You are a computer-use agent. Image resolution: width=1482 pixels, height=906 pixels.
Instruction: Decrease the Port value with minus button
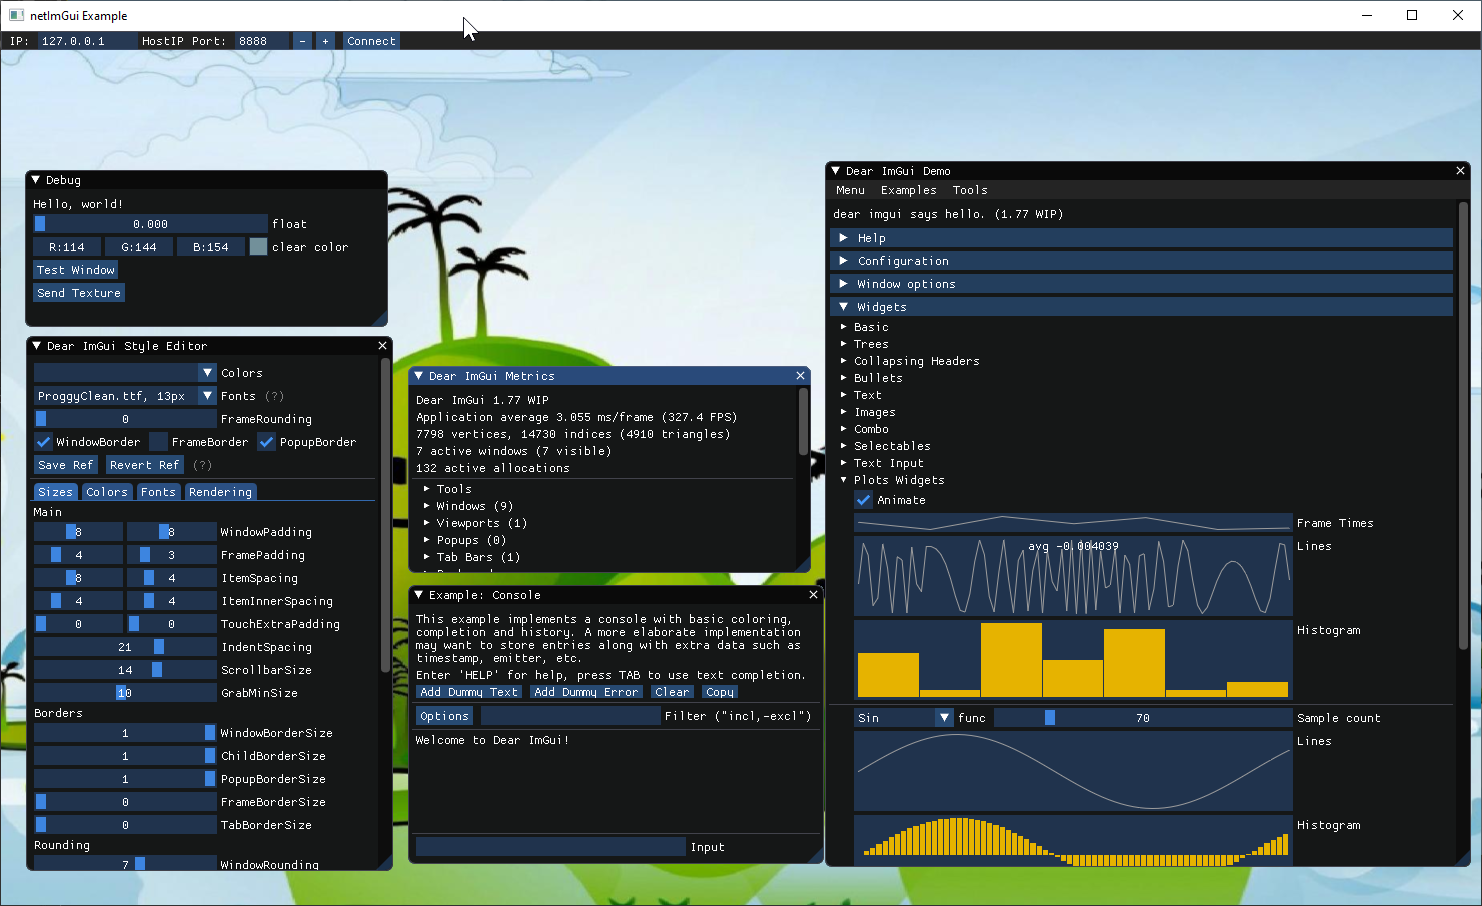pyautogui.click(x=302, y=41)
